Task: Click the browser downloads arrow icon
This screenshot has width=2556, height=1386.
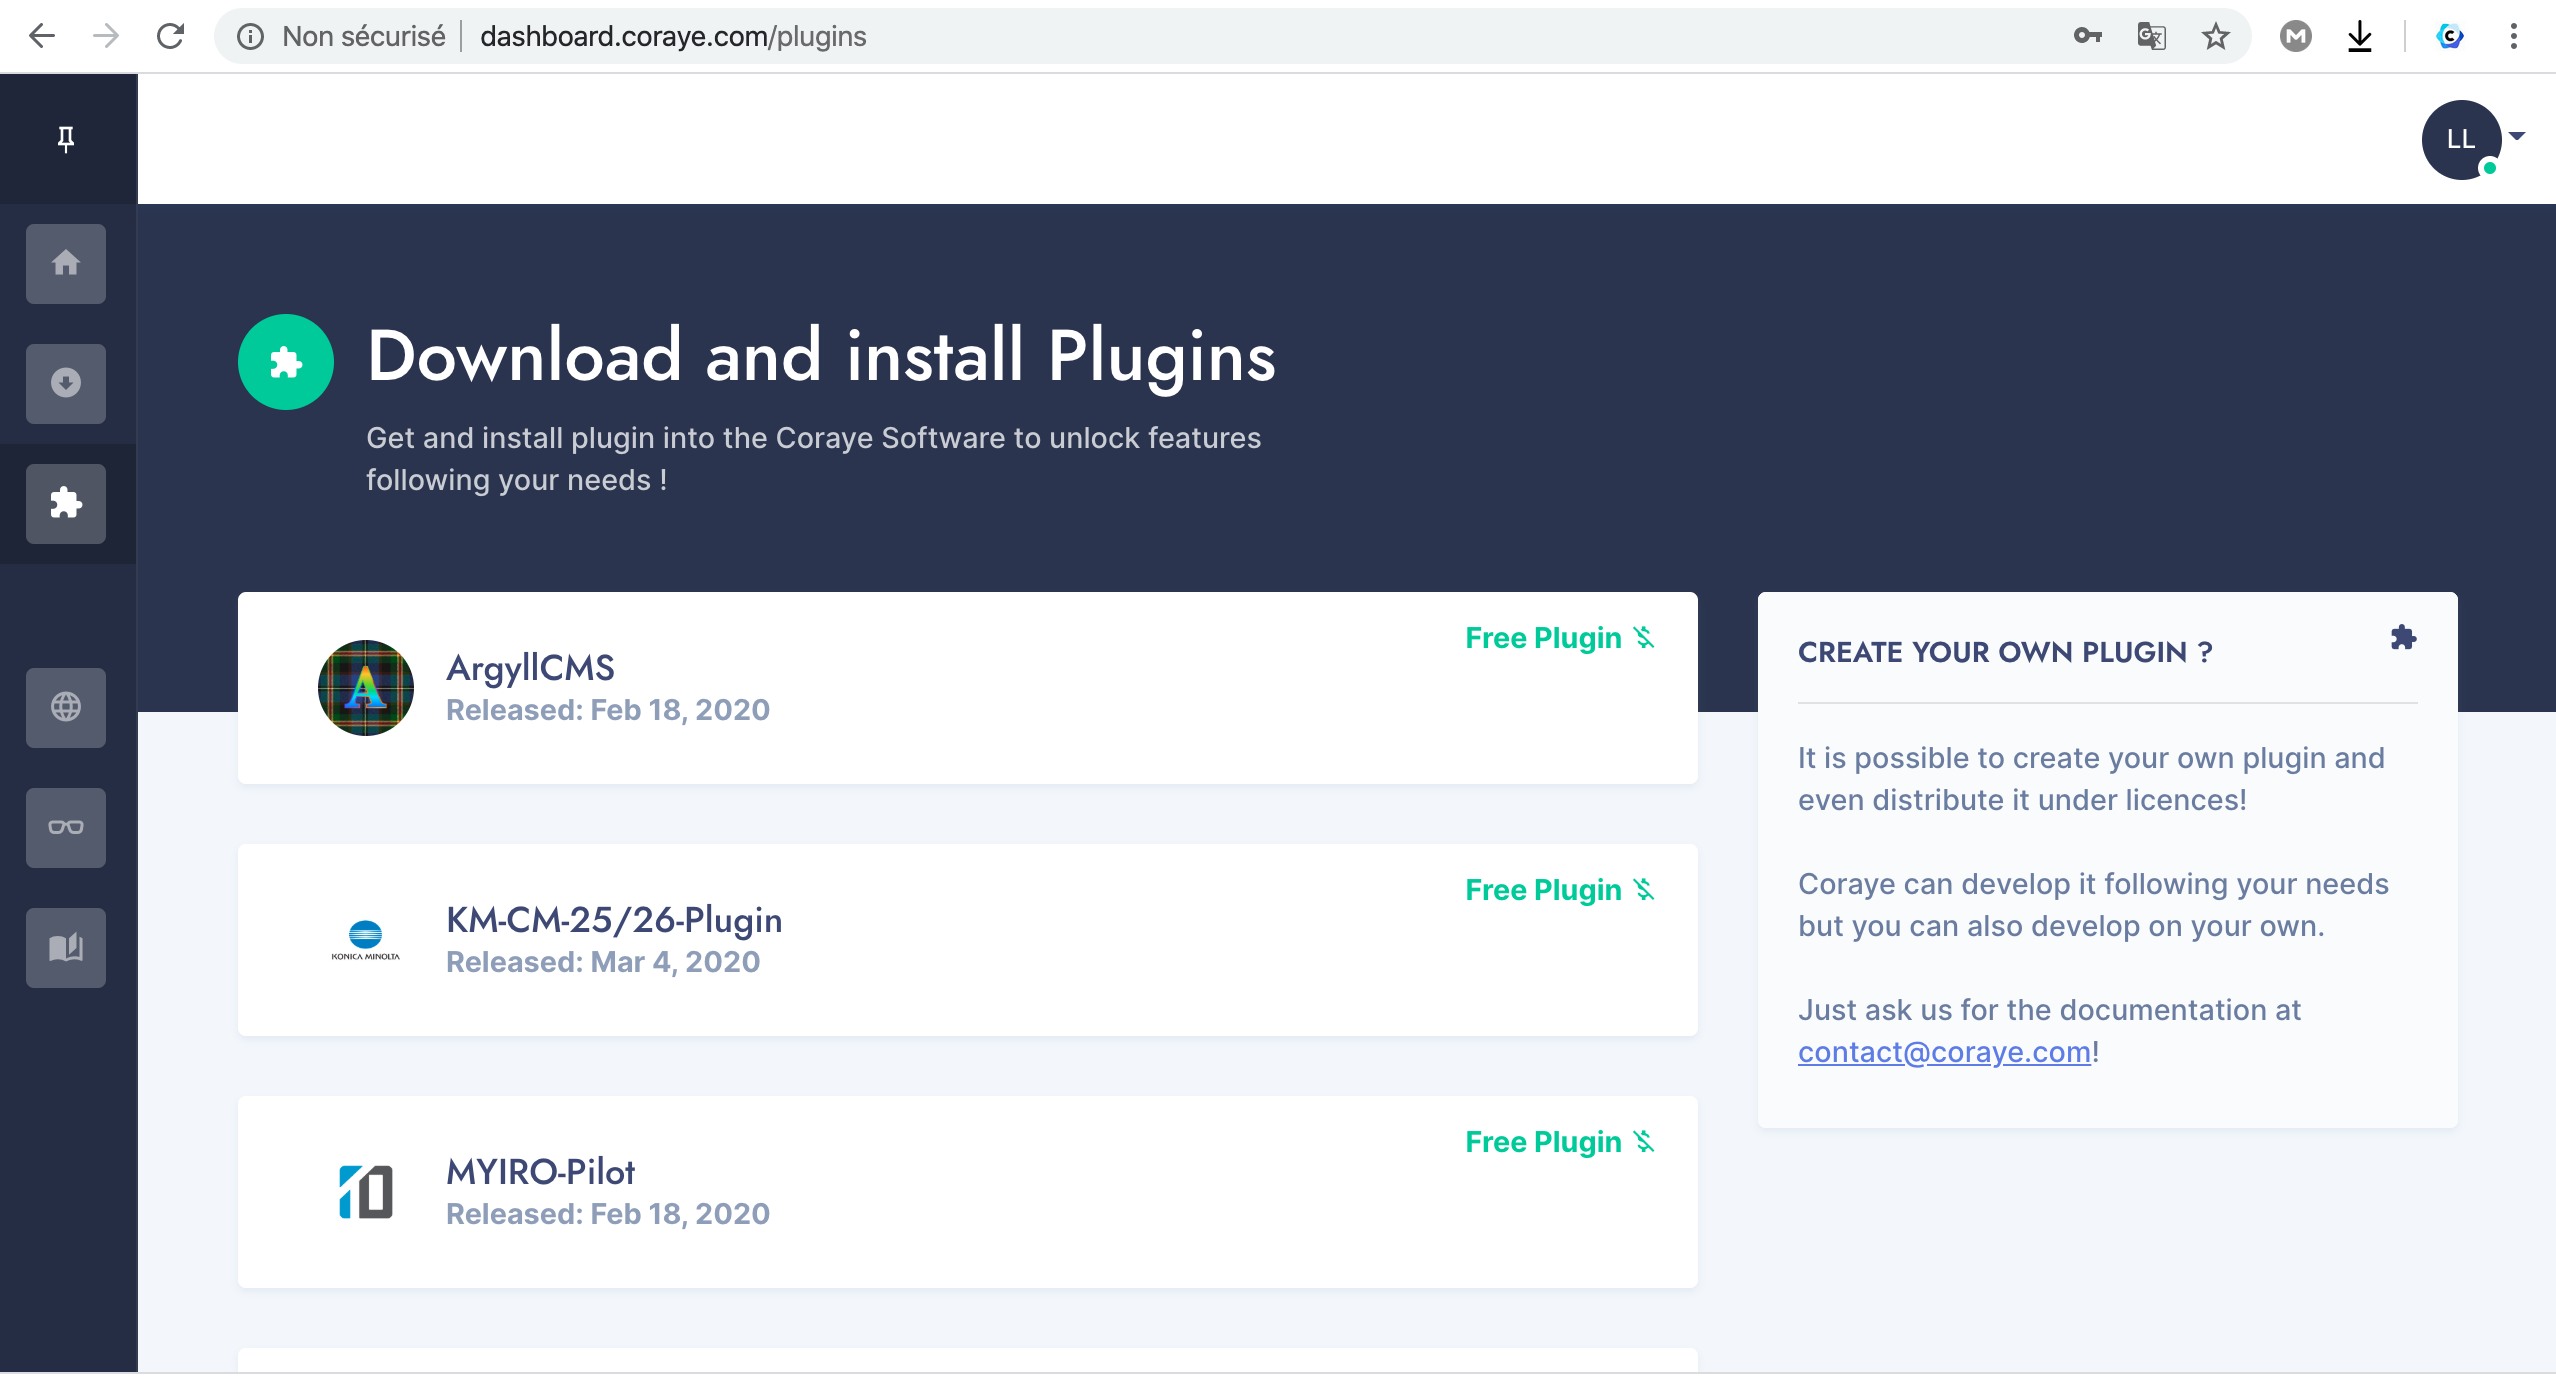Action: coord(2360,37)
